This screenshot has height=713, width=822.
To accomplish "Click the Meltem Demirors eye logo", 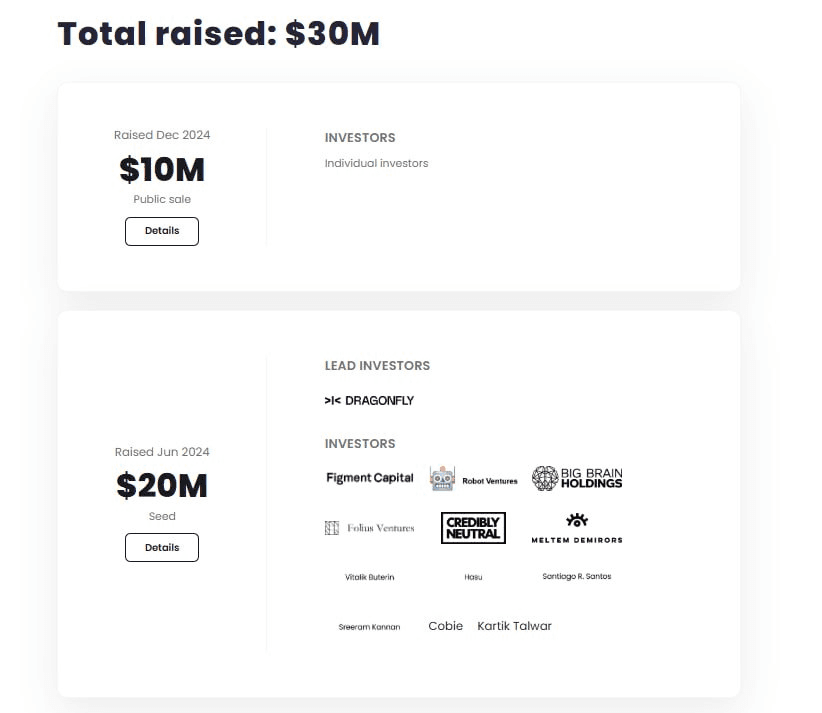I will (577, 520).
